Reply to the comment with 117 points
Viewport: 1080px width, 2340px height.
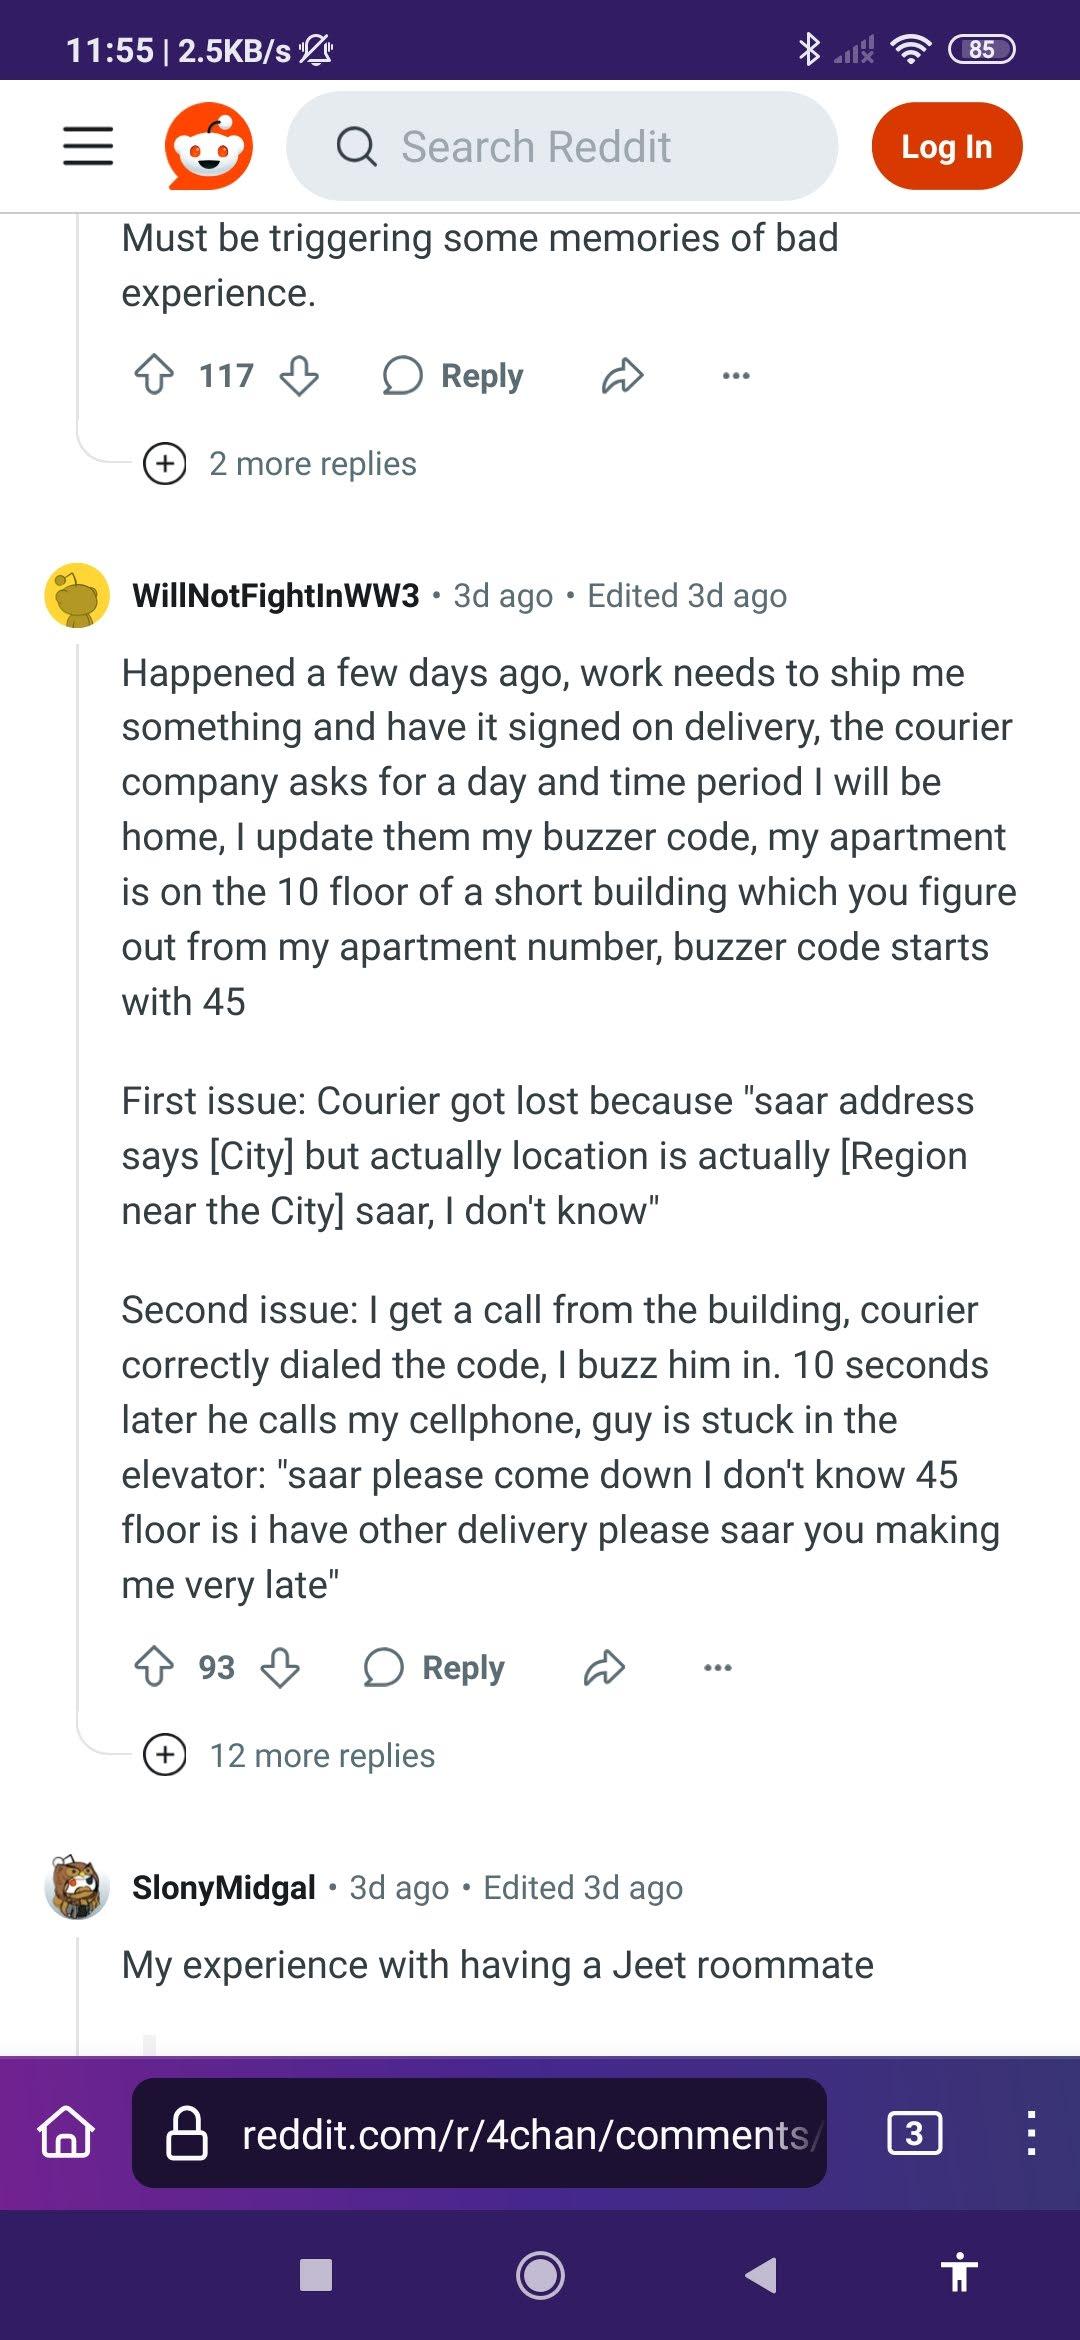(453, 376)
